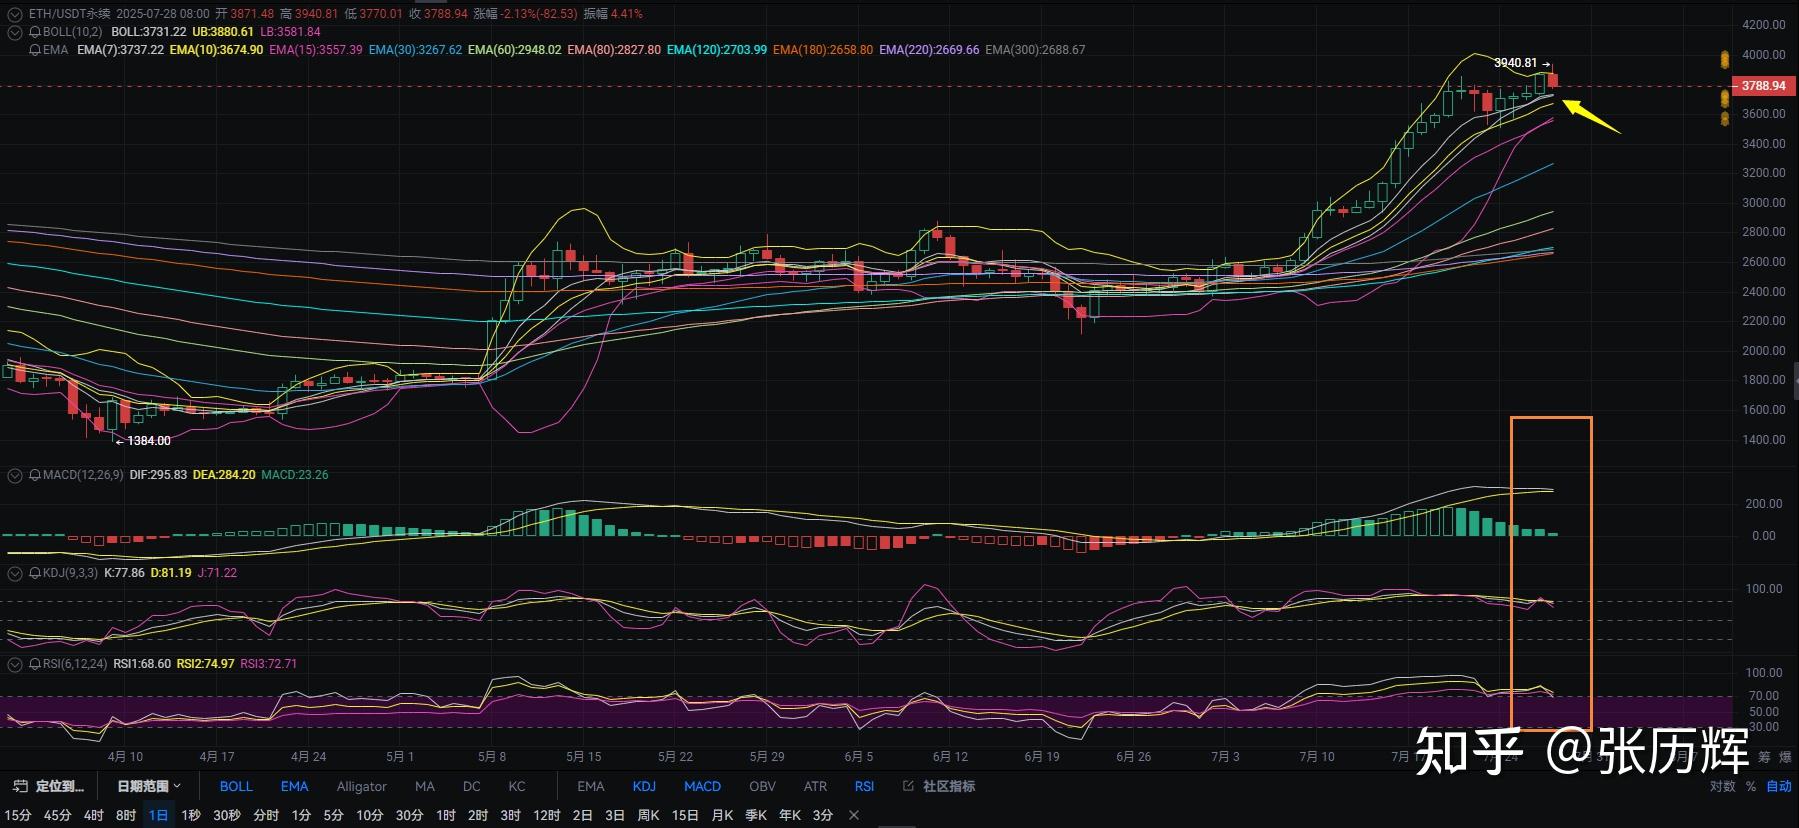This screenshot has width=1799, height=828.
Task: Click the 社区指标 community indicators icon
Action: [x=908, y=786]
